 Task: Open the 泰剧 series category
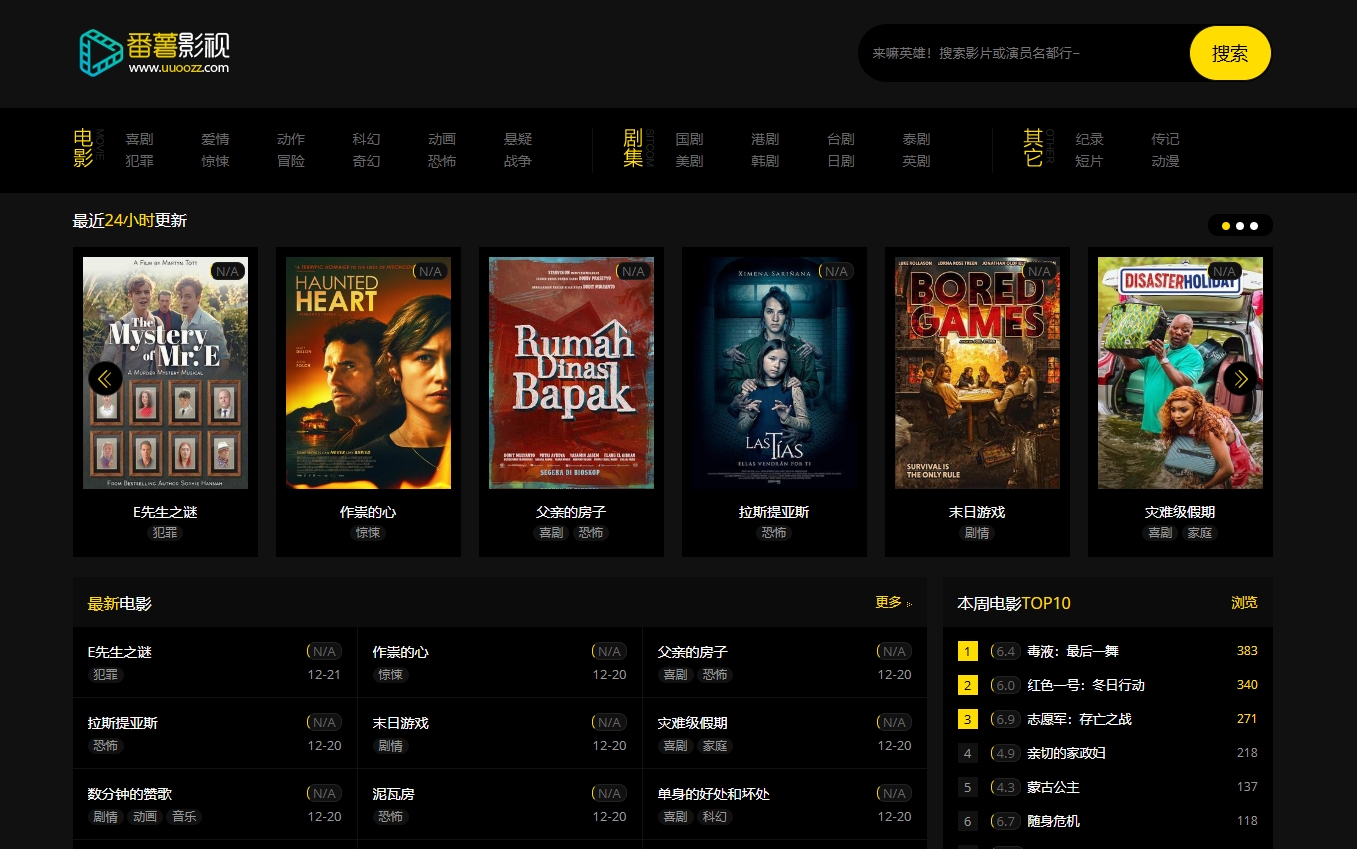coord(916,139)
